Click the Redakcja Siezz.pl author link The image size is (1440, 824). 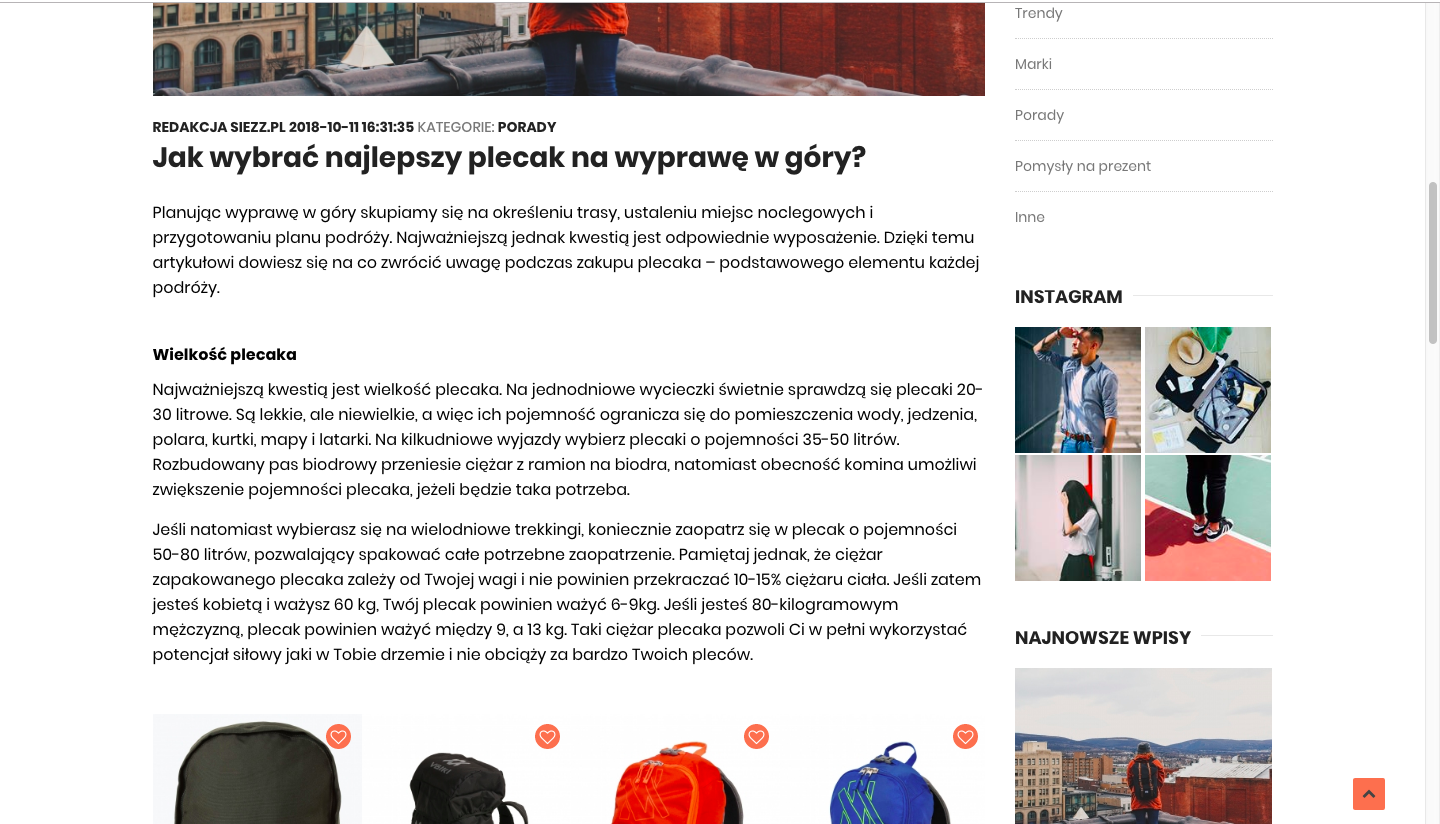pos(219,127)
